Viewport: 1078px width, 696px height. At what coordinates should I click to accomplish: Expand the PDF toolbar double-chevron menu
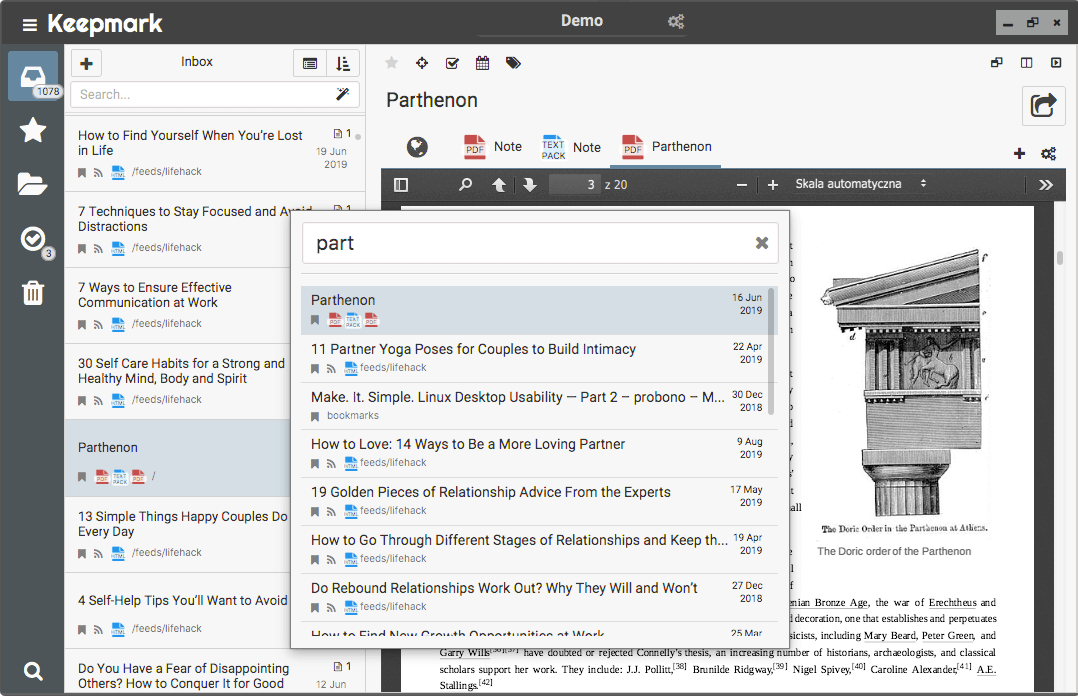[1045, 185]
